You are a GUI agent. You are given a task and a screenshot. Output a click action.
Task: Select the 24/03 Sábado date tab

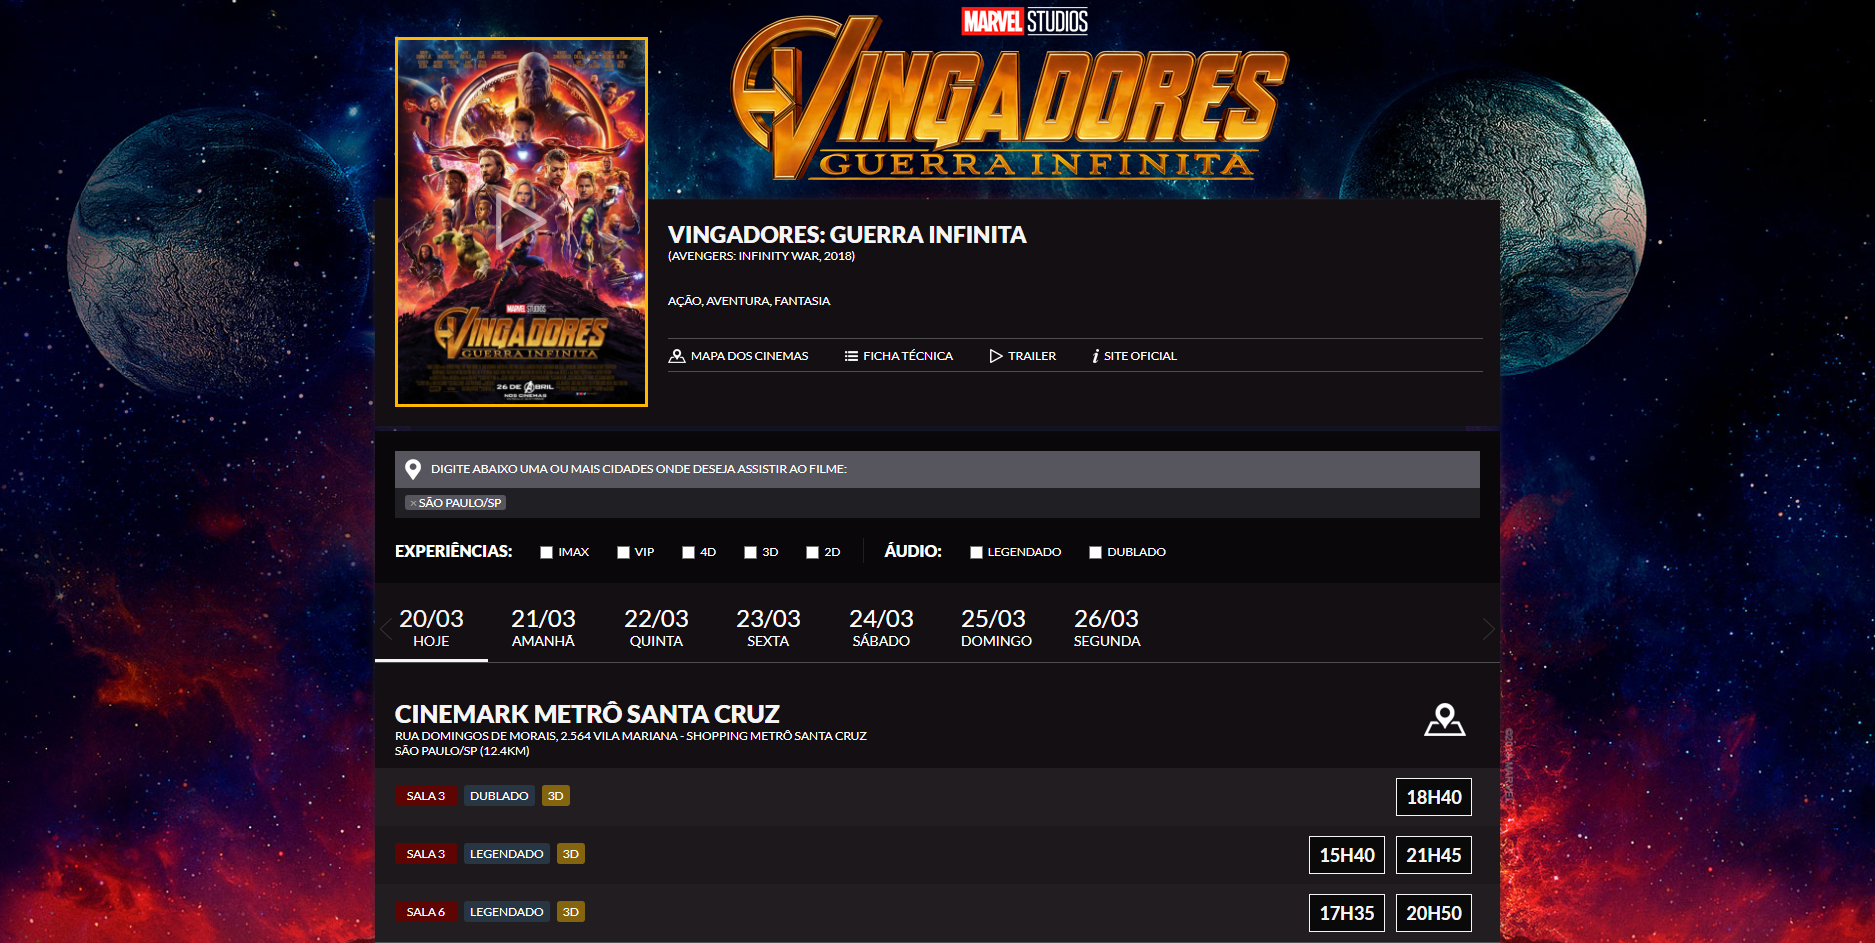(881, 628)
